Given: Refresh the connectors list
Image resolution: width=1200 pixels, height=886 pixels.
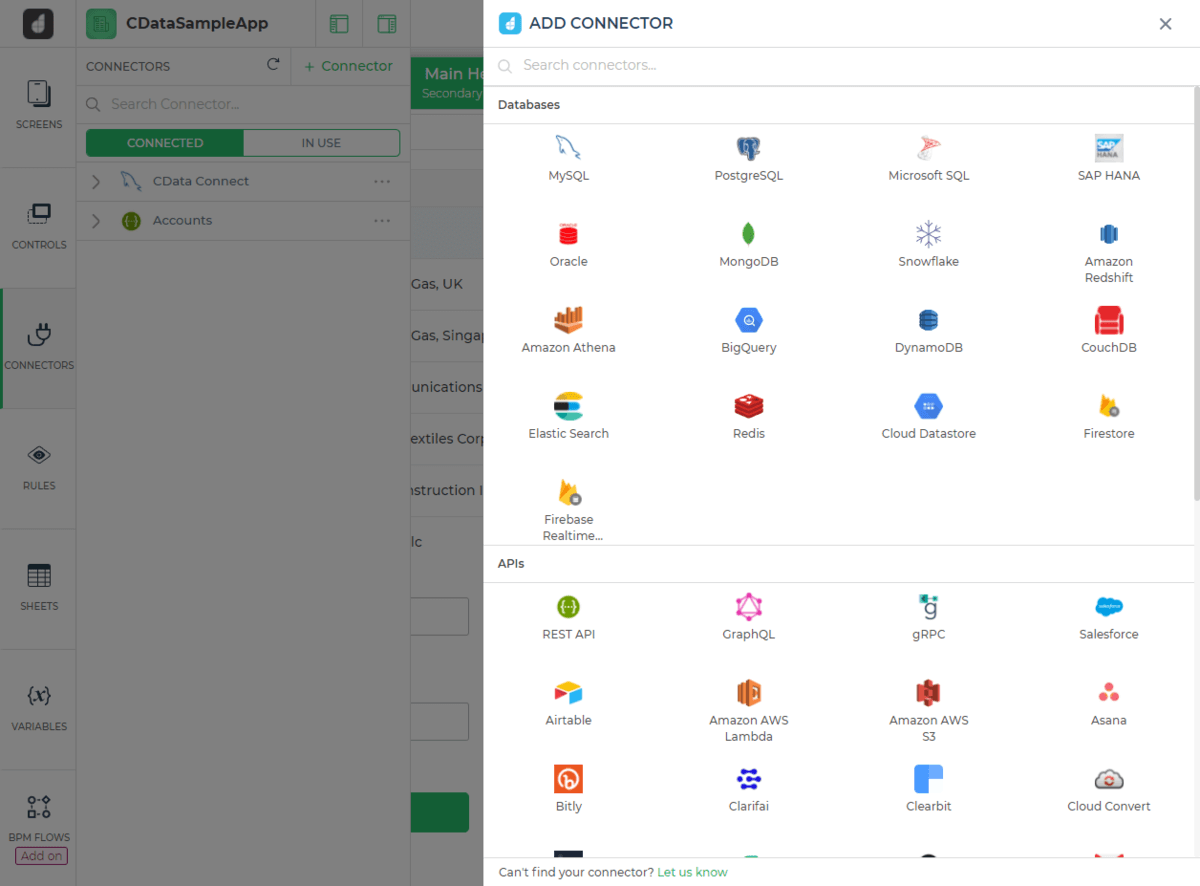Looking at the screenshot, I should tap(273, 65).
